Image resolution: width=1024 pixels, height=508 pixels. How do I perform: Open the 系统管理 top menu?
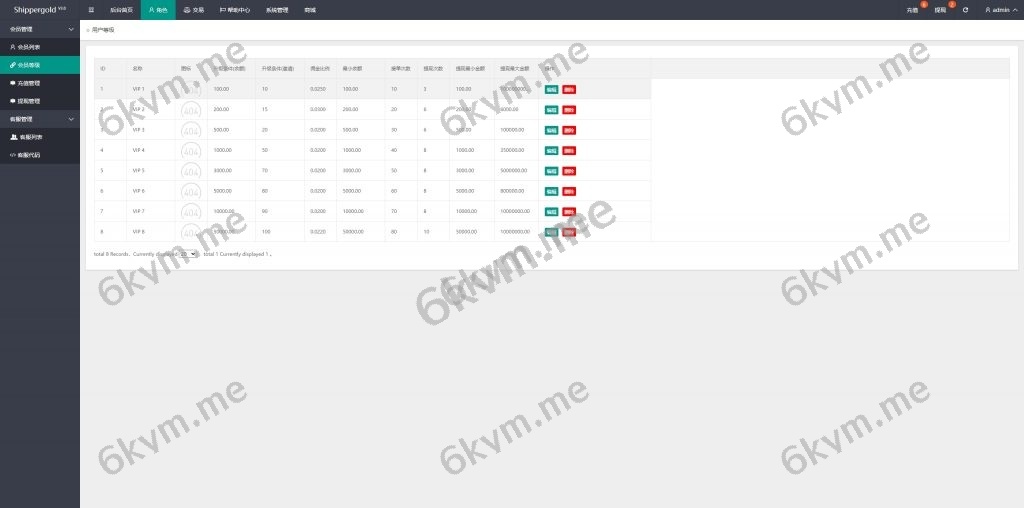277,10
